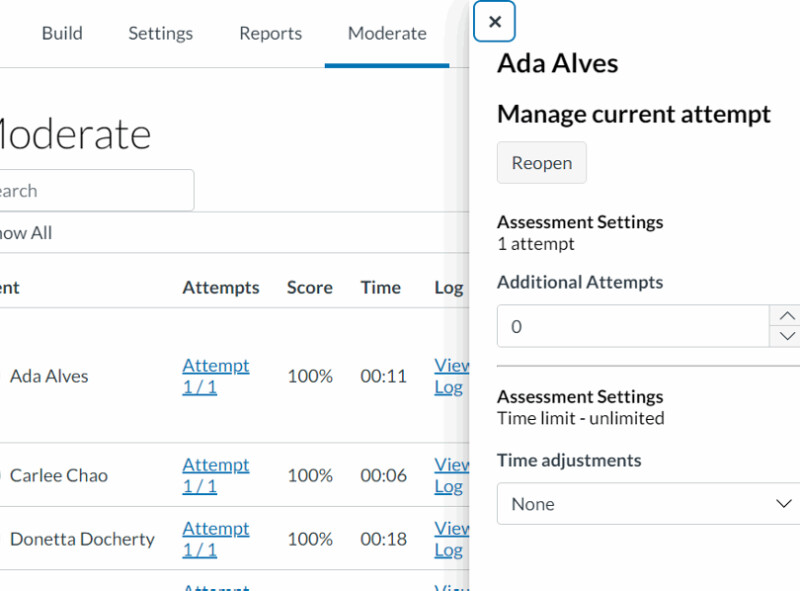The height and width of the screenshot is (591, 800).
Task: Click the Additional Attempts number field
Action: pyautogui.click(x=631, y=326)
